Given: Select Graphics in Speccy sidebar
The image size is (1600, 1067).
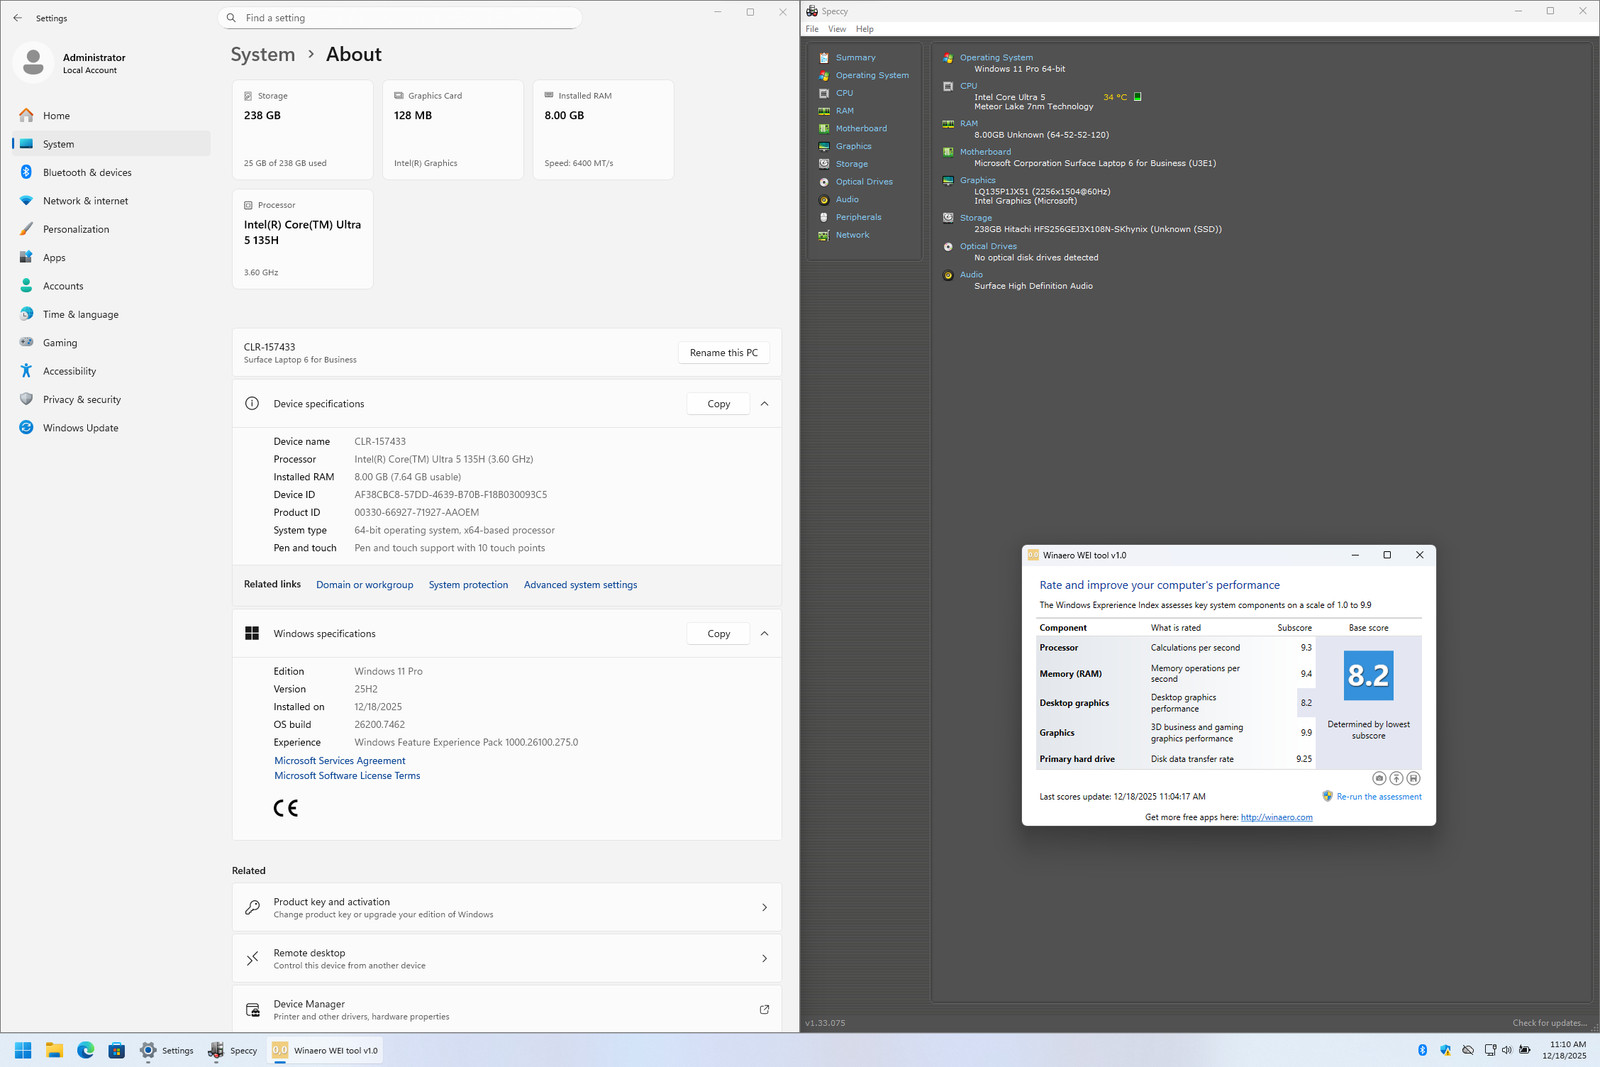Looking at the screenshot, I should tap(854, 146).
